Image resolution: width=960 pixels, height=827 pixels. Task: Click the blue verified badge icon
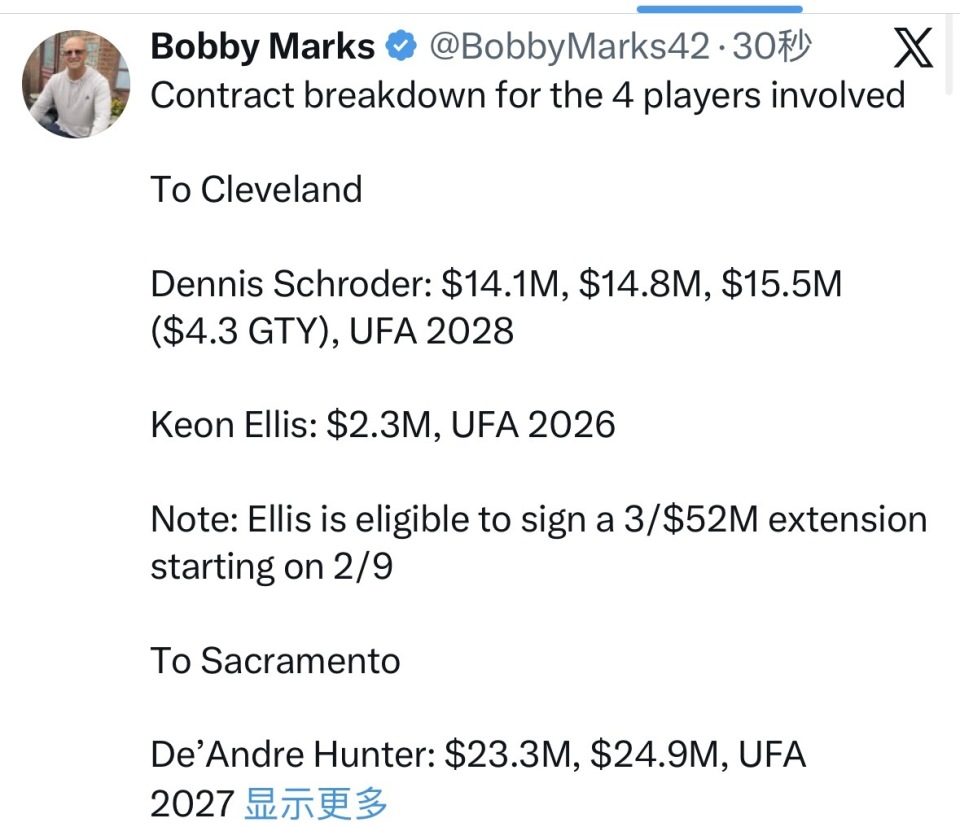[x=402, y=46]
